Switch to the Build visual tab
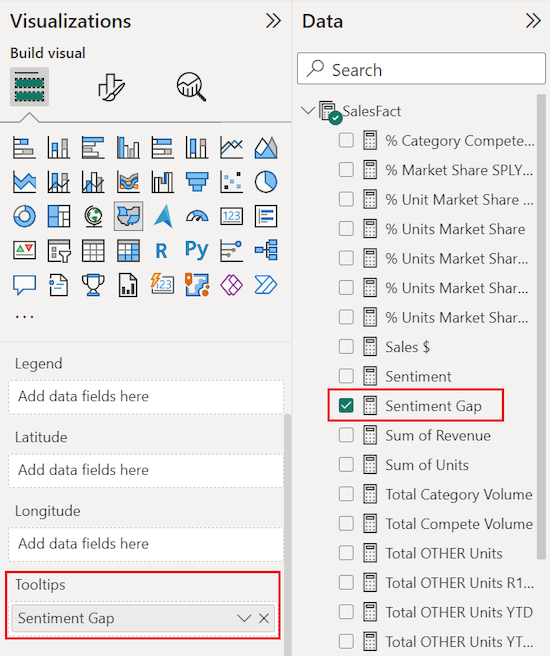 (x=29, y=87)
